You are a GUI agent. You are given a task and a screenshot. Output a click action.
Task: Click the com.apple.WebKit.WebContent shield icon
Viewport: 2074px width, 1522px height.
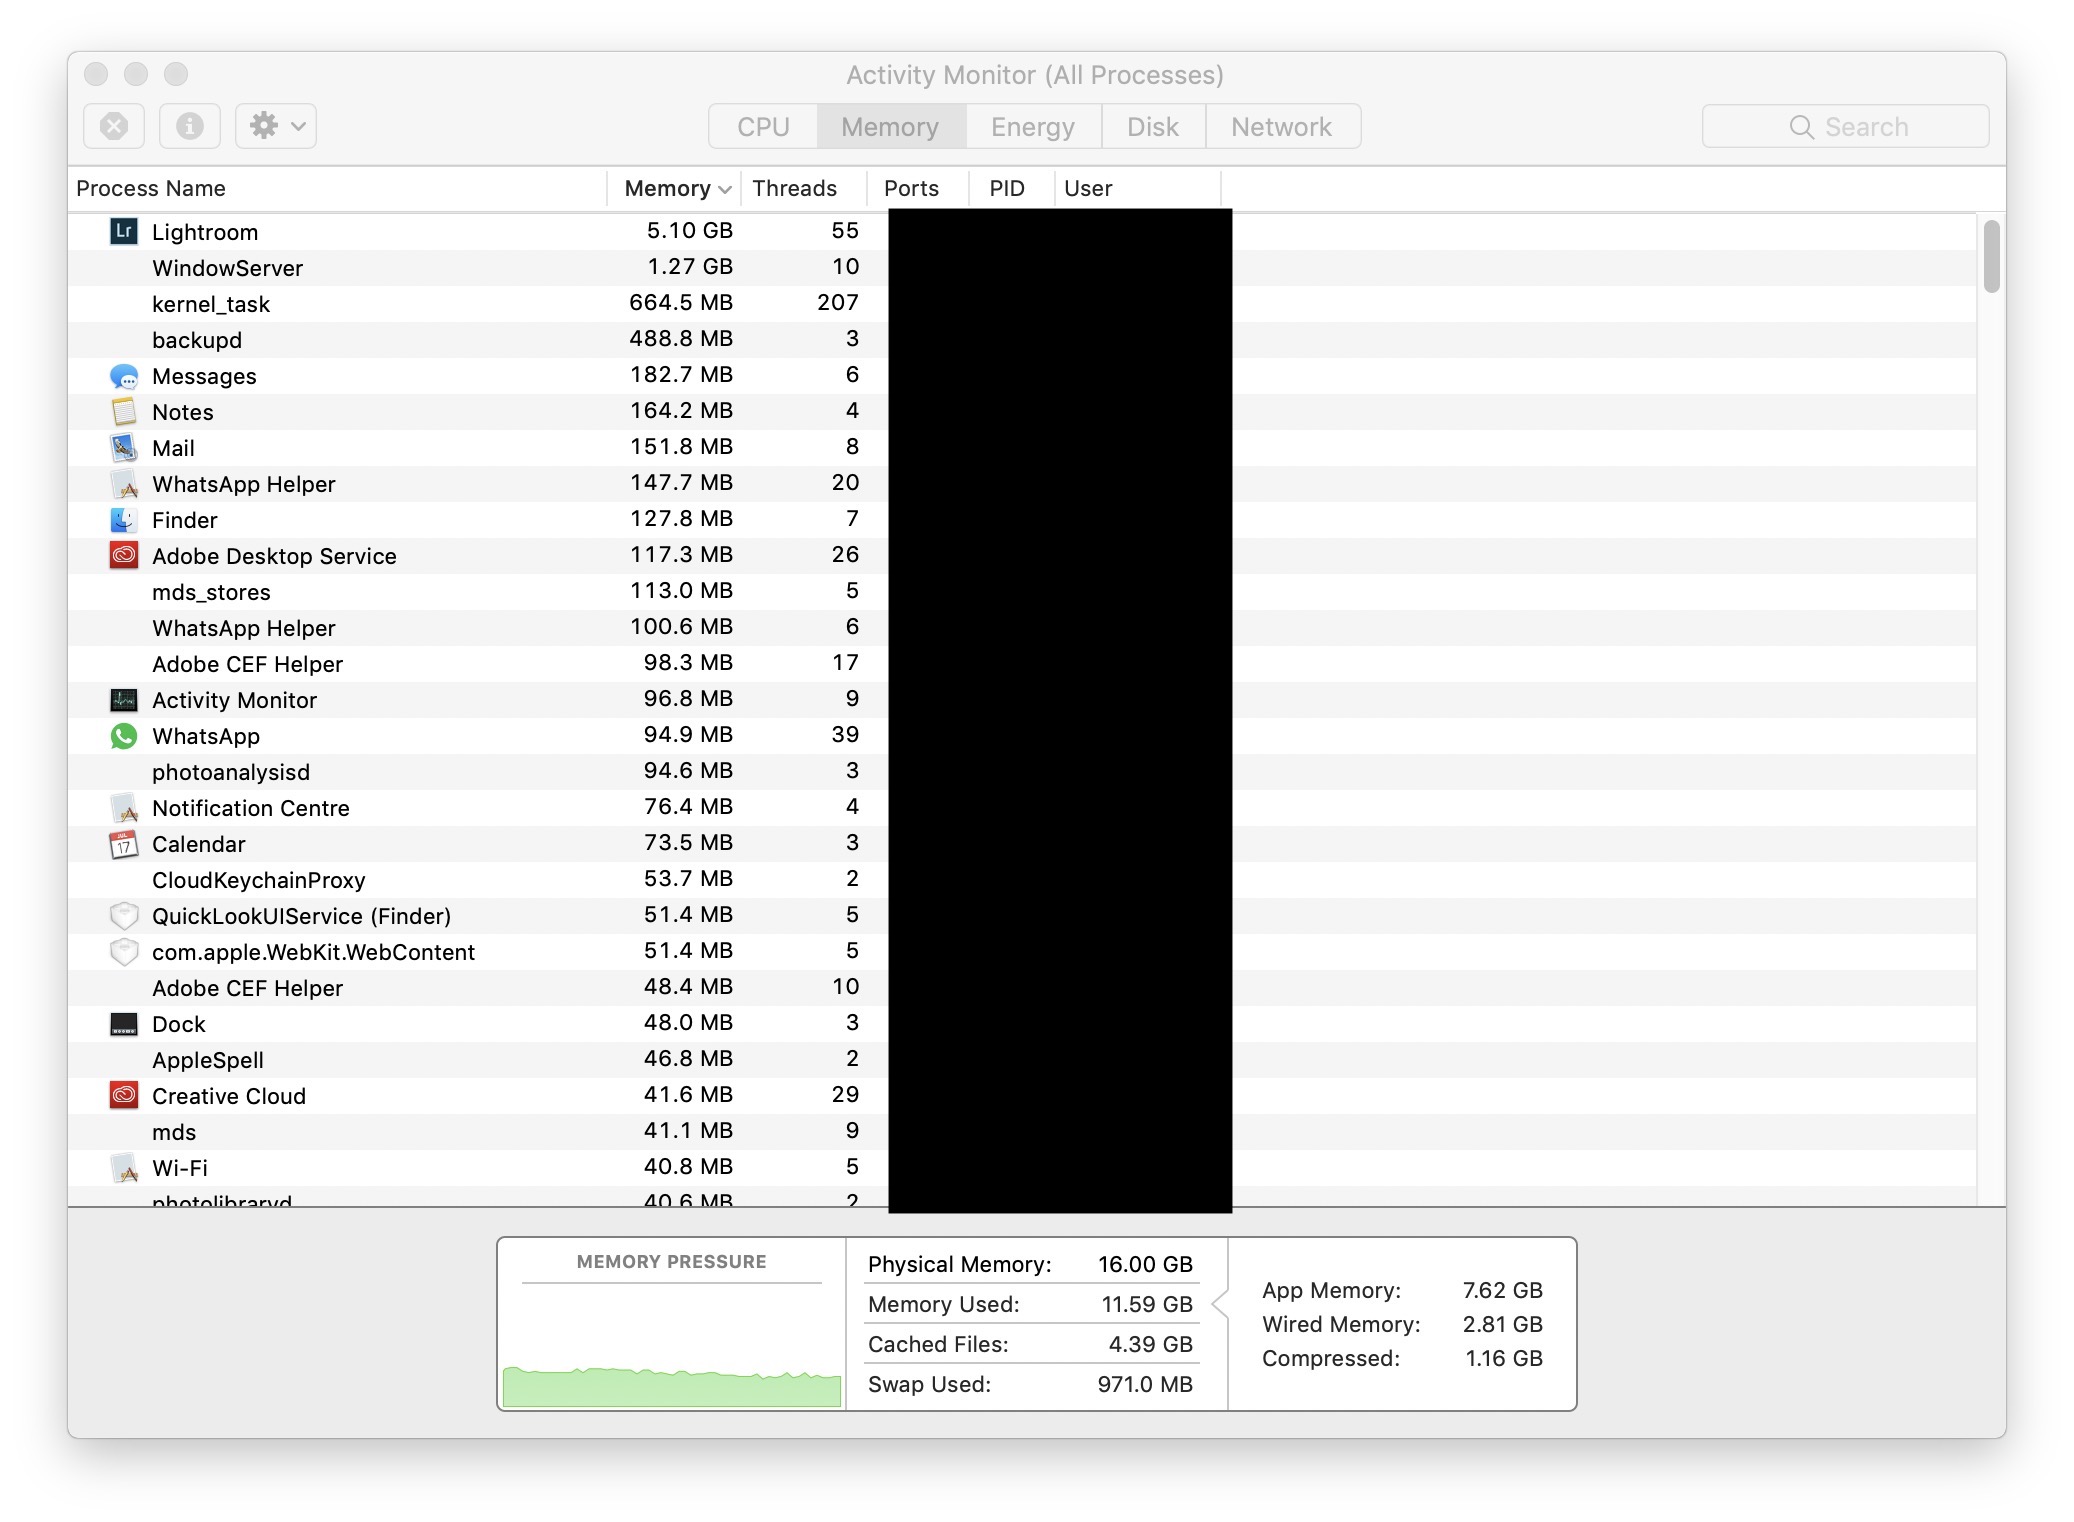pyautogui.click(x=123, y=952)
